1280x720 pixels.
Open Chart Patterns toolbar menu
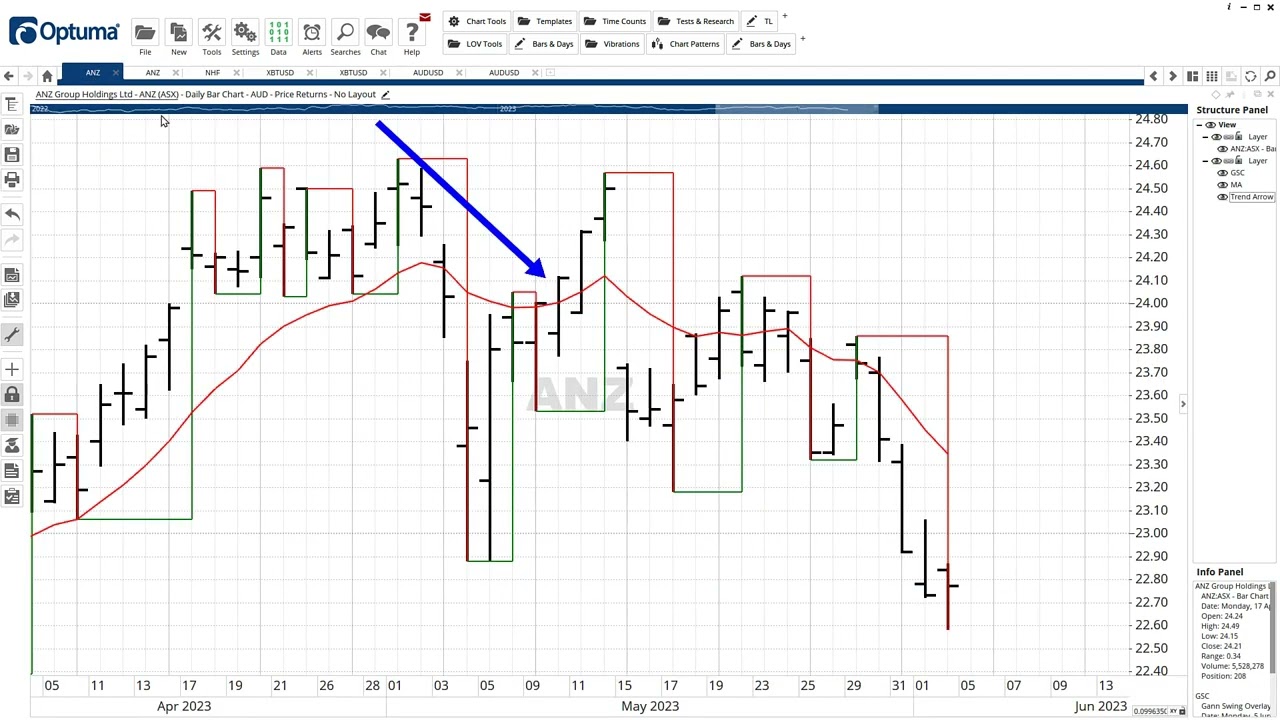(686, 44)
